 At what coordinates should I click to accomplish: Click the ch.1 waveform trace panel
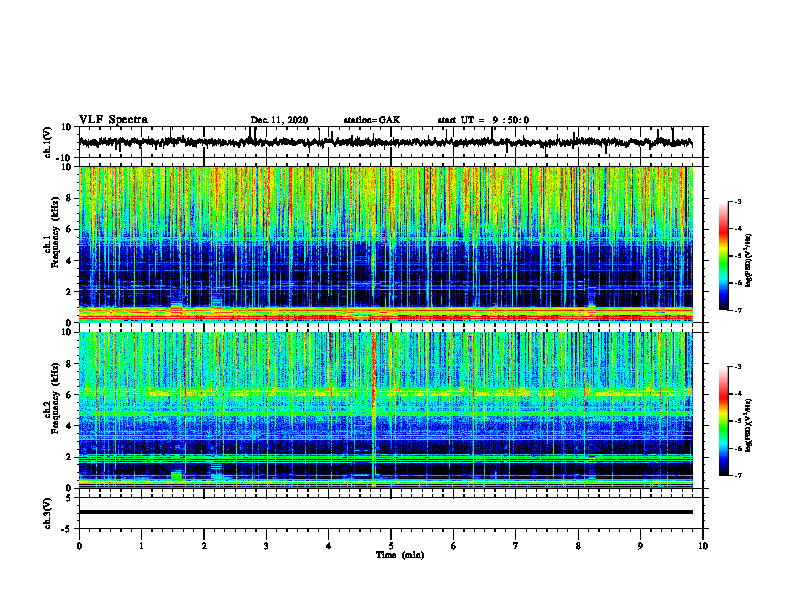(x=391, y=142)
